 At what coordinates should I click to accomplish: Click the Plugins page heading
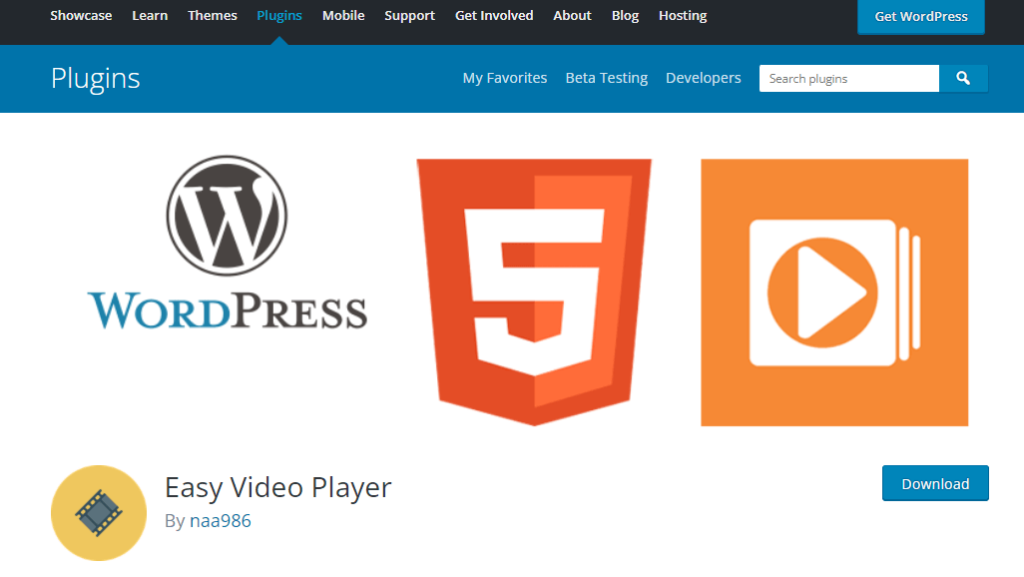(x=95, y=79)
